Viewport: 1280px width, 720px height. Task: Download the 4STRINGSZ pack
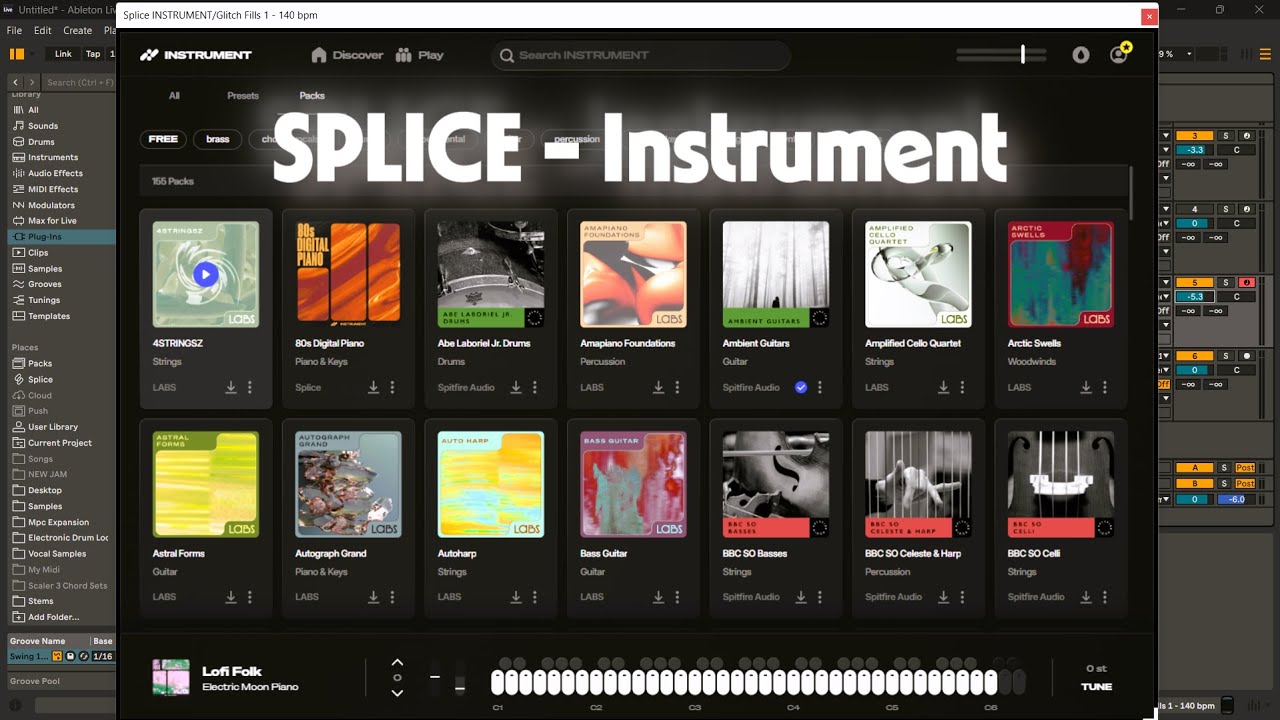(231, 387)
